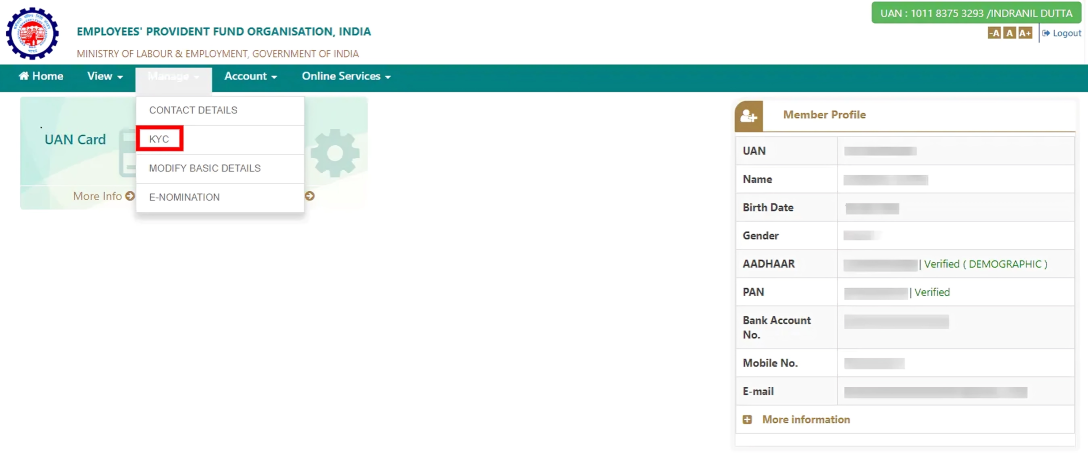Click the PAN Verified status text
The height and width of the screenshot is (456, 1088).
(x=932, y=293)
